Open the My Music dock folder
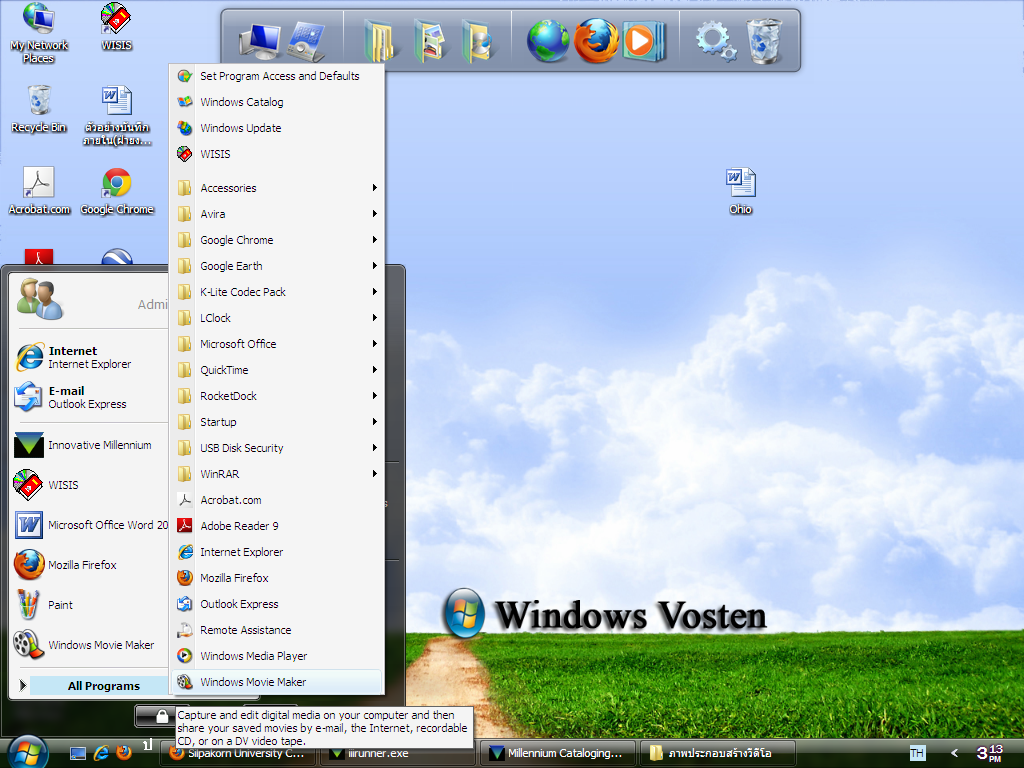Viewport: 1024px width, 768px height. tap(477, 41)
